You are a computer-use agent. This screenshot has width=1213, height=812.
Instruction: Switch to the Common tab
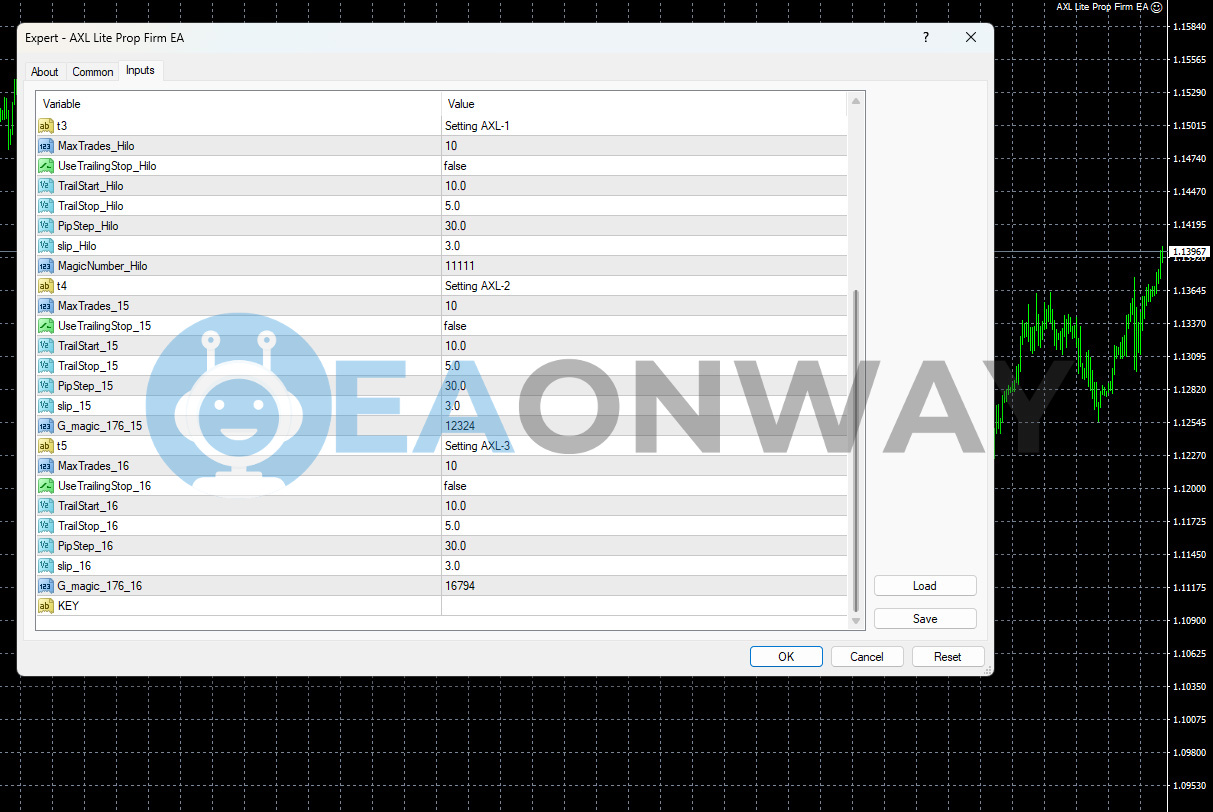[x=93, y=72]
